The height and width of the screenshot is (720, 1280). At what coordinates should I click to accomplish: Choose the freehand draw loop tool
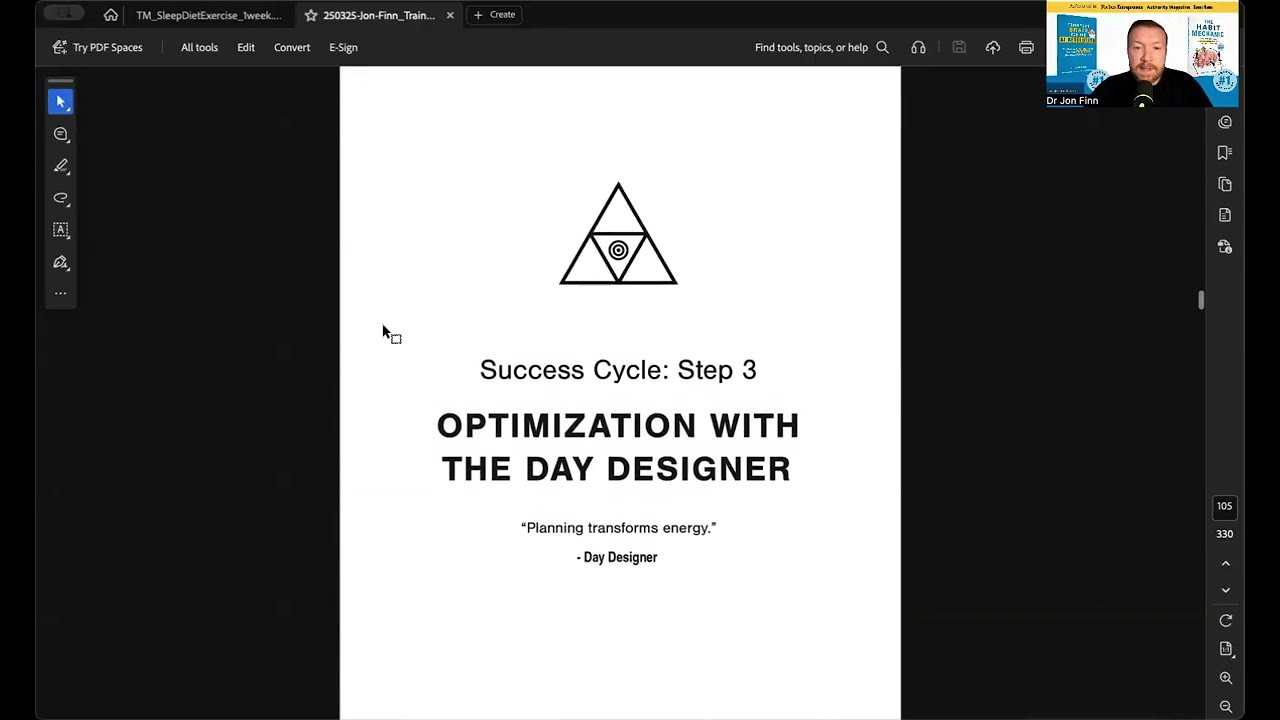point(61,198)
